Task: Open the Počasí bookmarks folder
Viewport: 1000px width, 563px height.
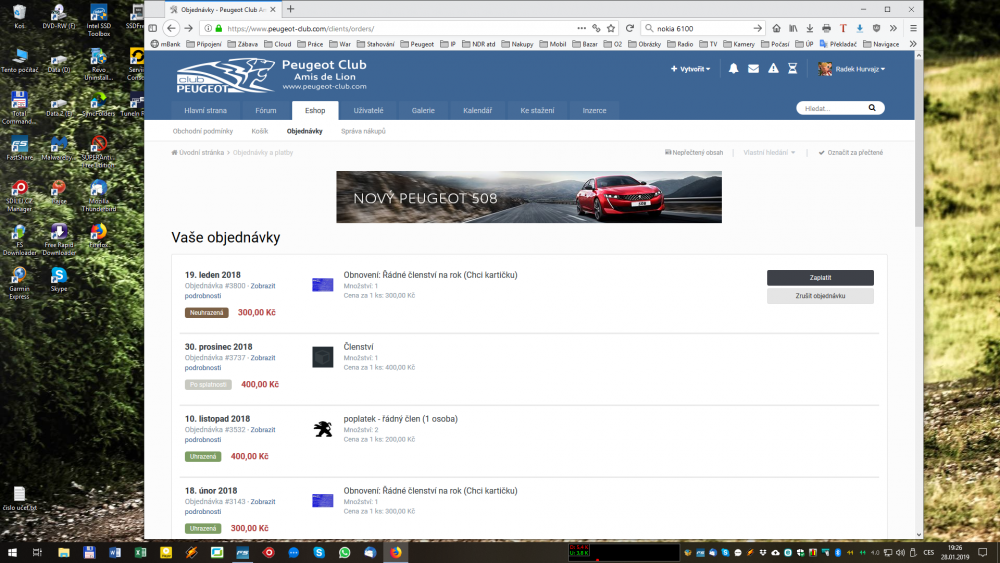Action: click(775, 44)
